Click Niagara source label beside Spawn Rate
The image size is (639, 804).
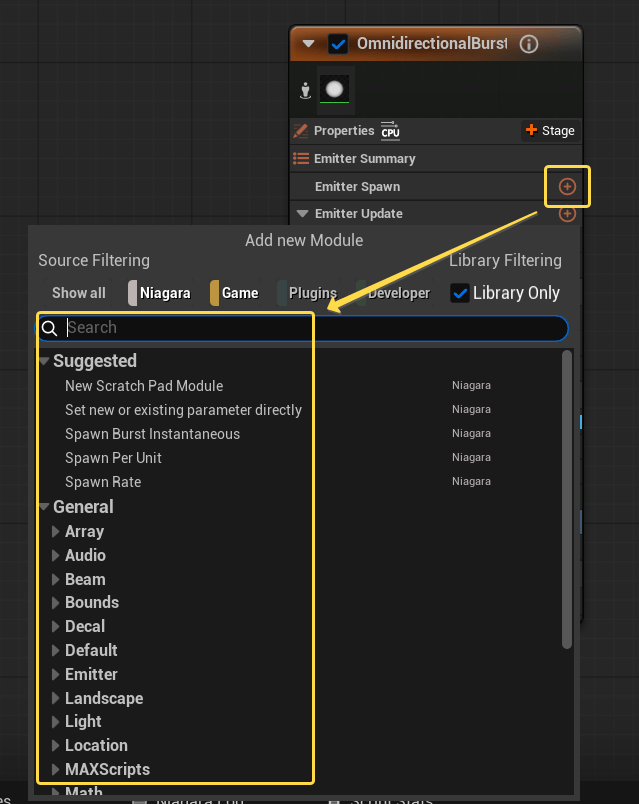471,481
